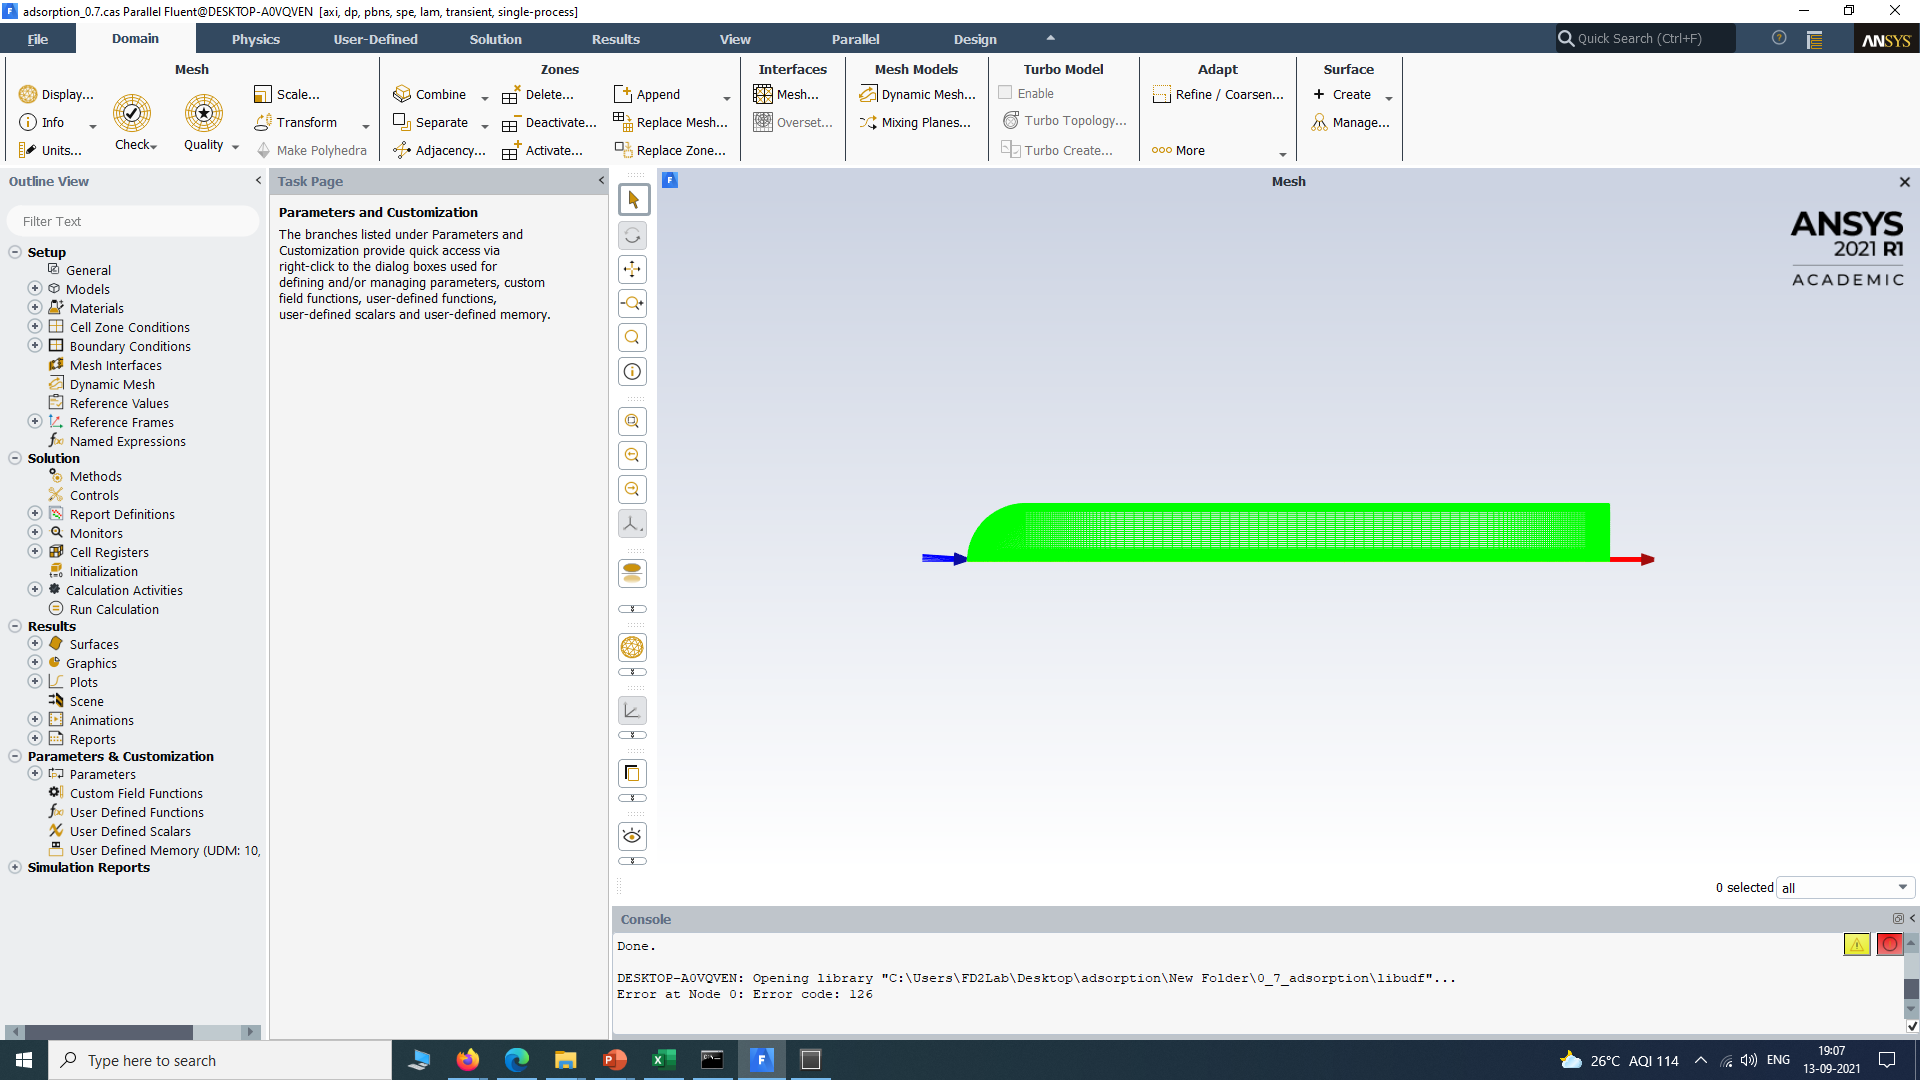Click the Windows Start button

[24, 1060]
